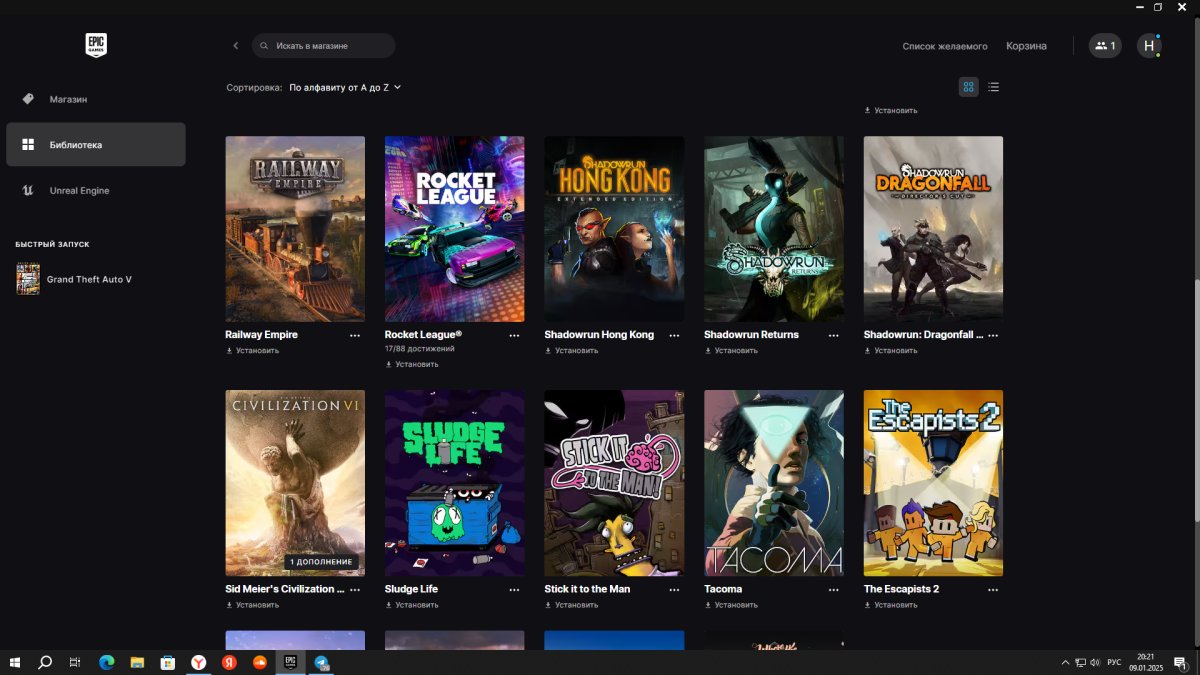
Task: Select the Shadowrun Returns cover art
Action: point(774,229)
